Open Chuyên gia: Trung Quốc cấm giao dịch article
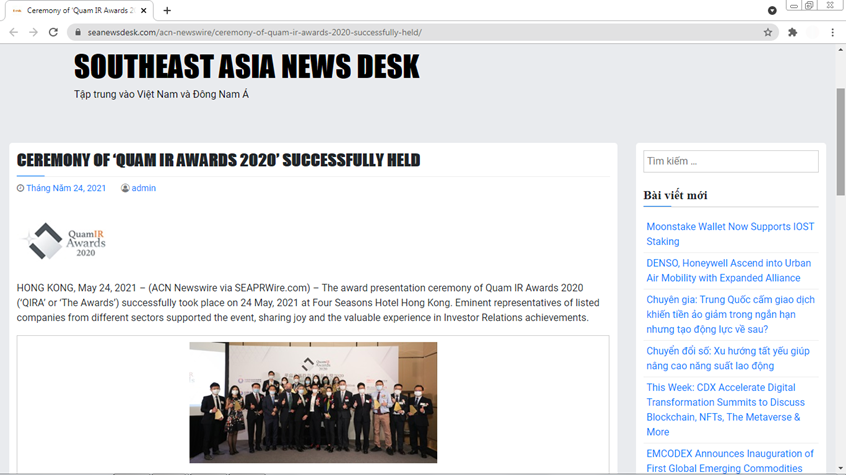The width and height of the screenshot is (846, 475). tap(731, 314)
